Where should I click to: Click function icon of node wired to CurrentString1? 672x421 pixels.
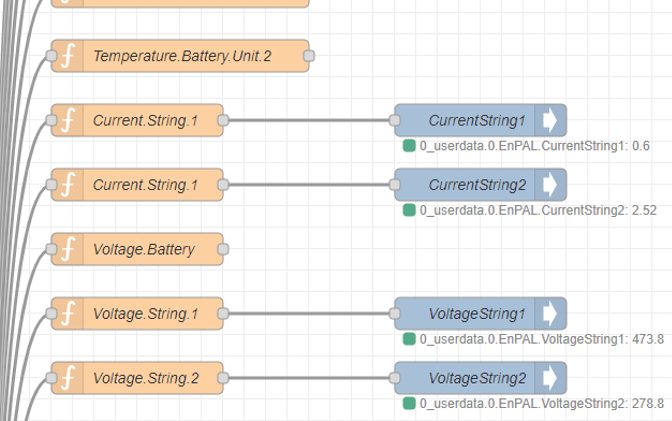point(68,120)
